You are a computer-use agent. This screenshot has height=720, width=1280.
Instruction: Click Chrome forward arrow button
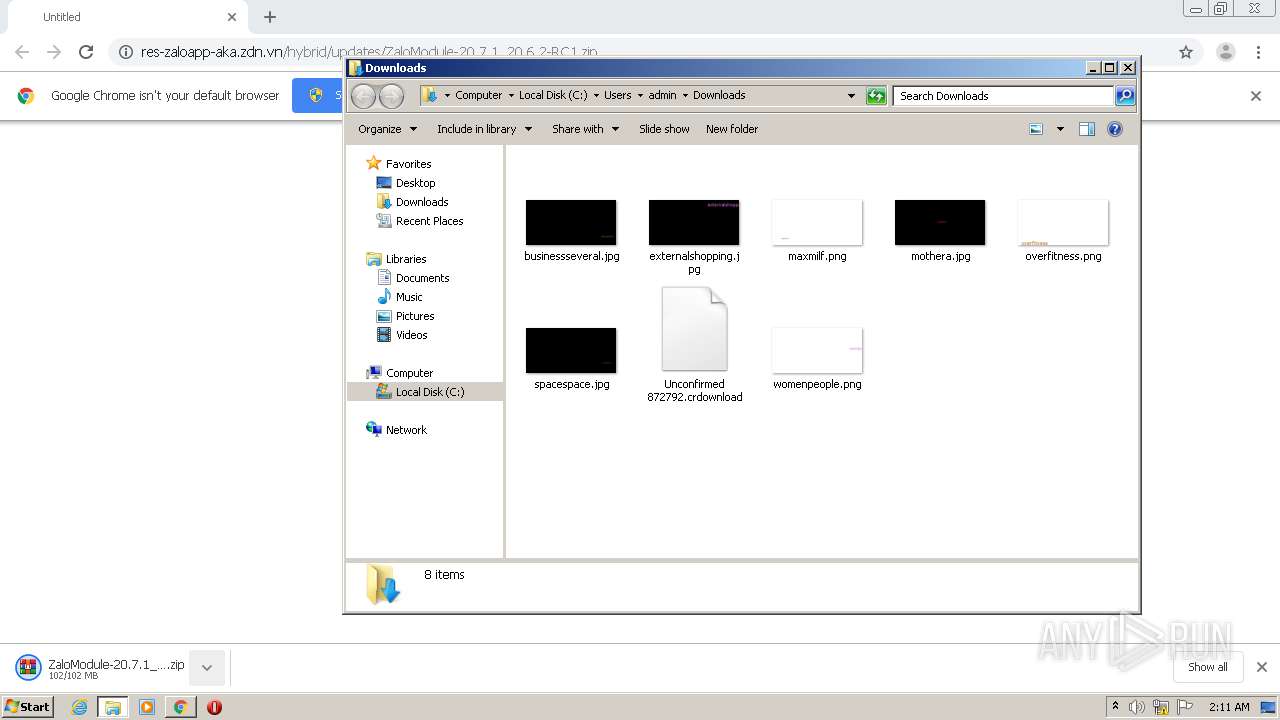pyautogui.click(x=54, y=52)
